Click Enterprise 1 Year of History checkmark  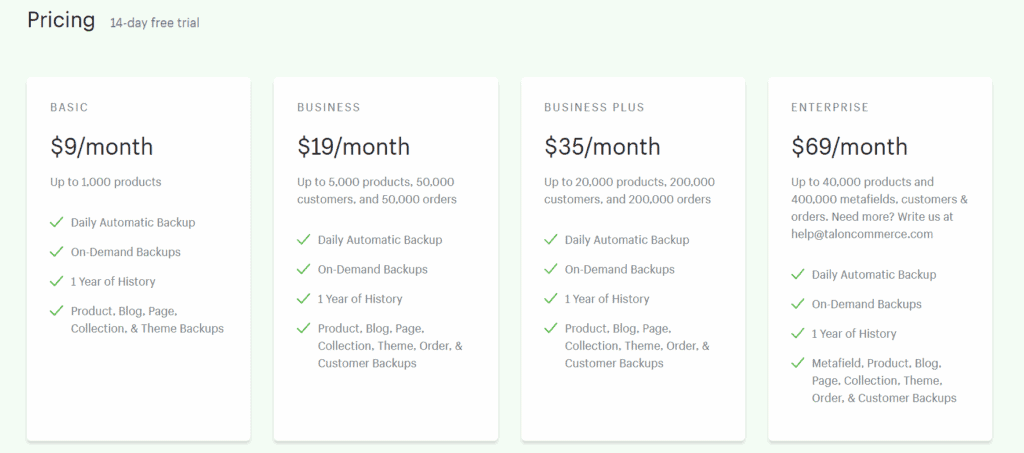coord(797,334)
